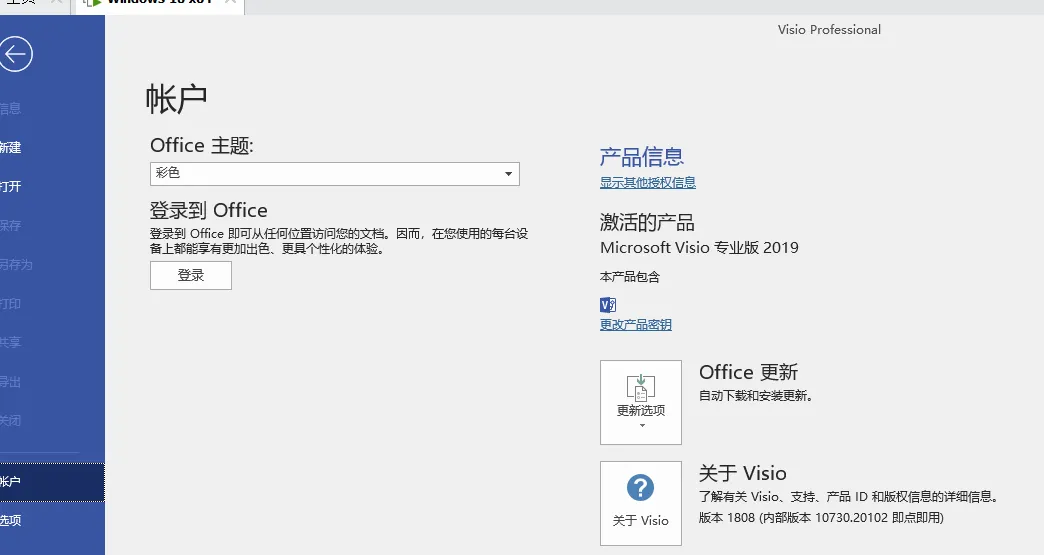This screenshot has width=1044, height=555.
Task: Click the 自动下载和安装更新 text
Action: (756, 396)
